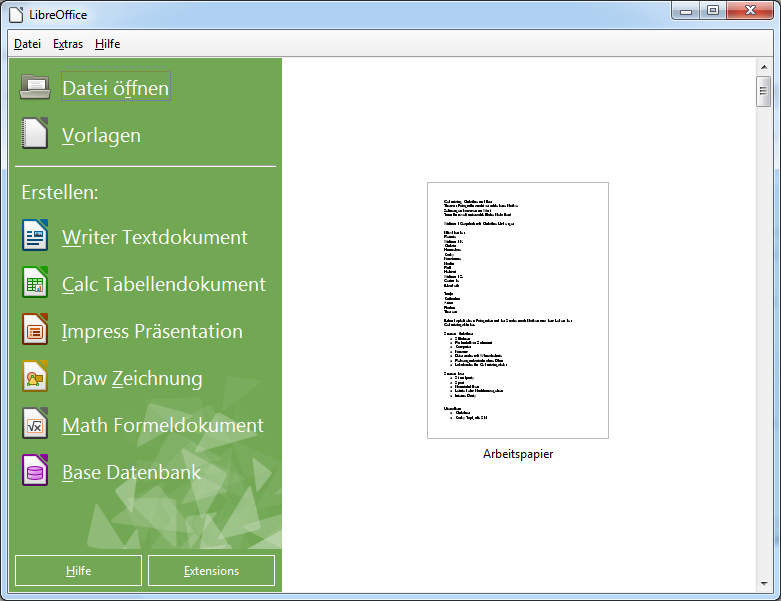
Task: Click the scrollbar up arrow
Action: coord(763,67)
